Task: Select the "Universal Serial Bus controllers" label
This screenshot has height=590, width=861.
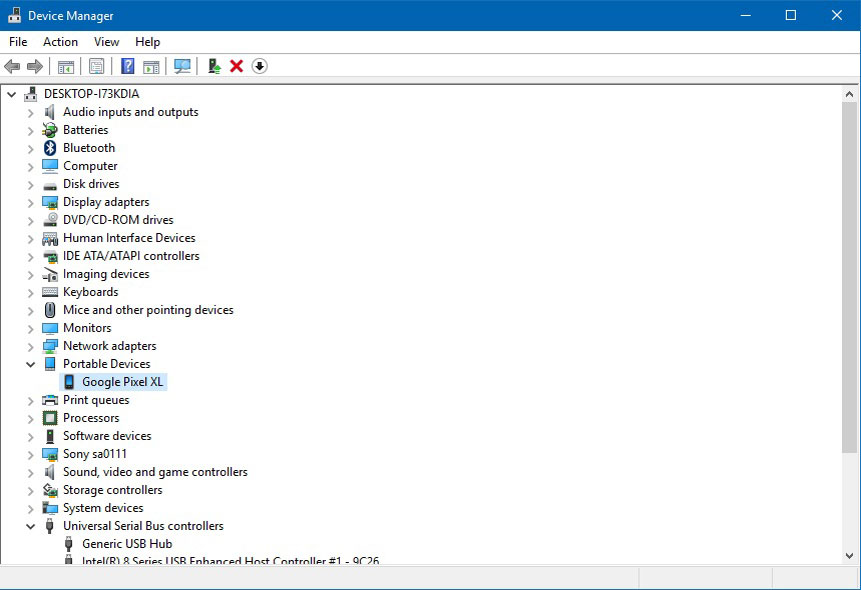Action: [143, 526]
